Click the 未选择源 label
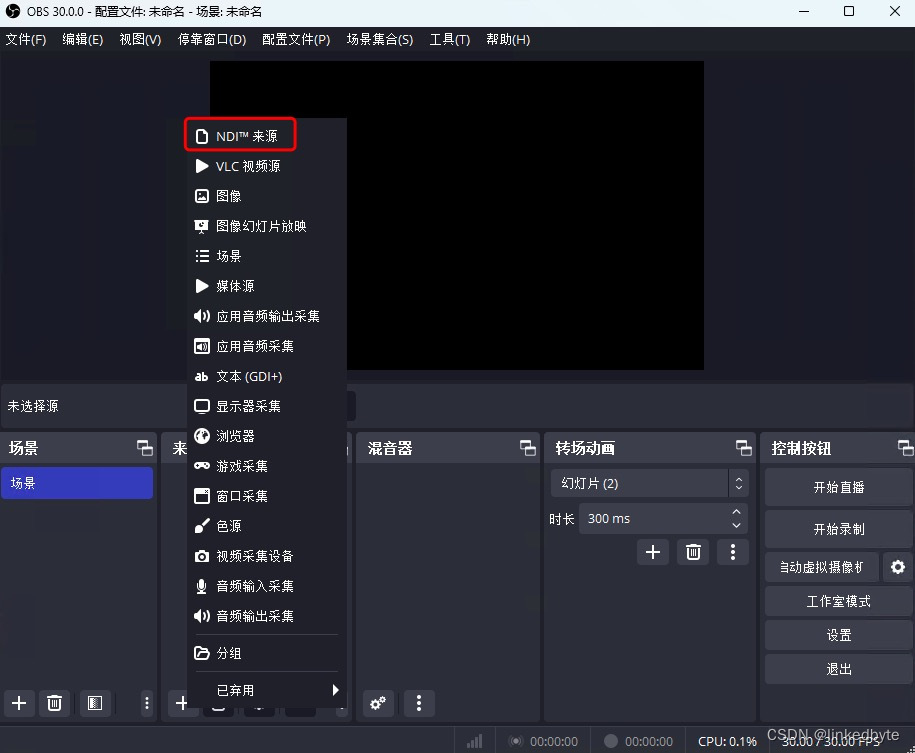This screenshot has width=915, height=753. click(x=33, y=406)
